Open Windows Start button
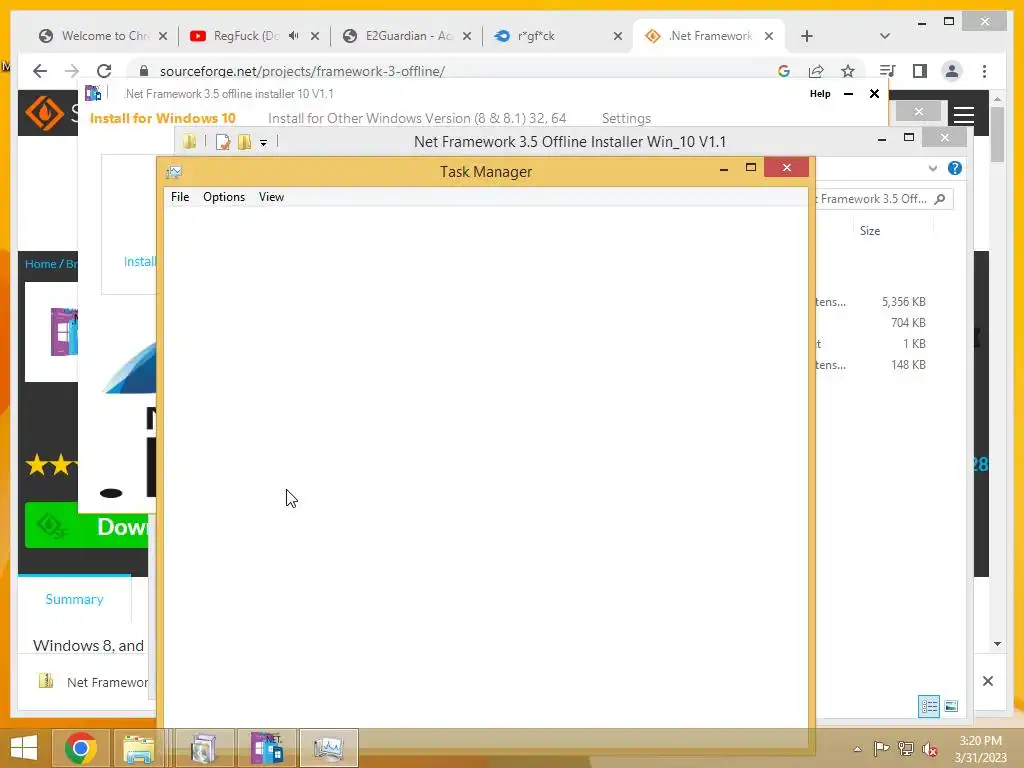Screen dimensions: 1024x768 pyautogui.click(x=24, y=748)
